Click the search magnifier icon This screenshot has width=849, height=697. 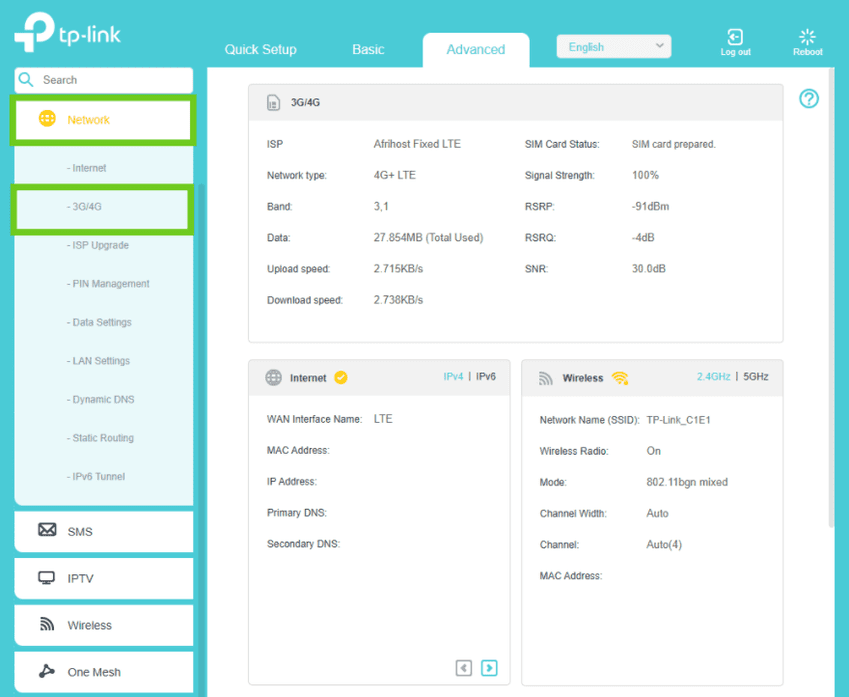coord(27,80)
